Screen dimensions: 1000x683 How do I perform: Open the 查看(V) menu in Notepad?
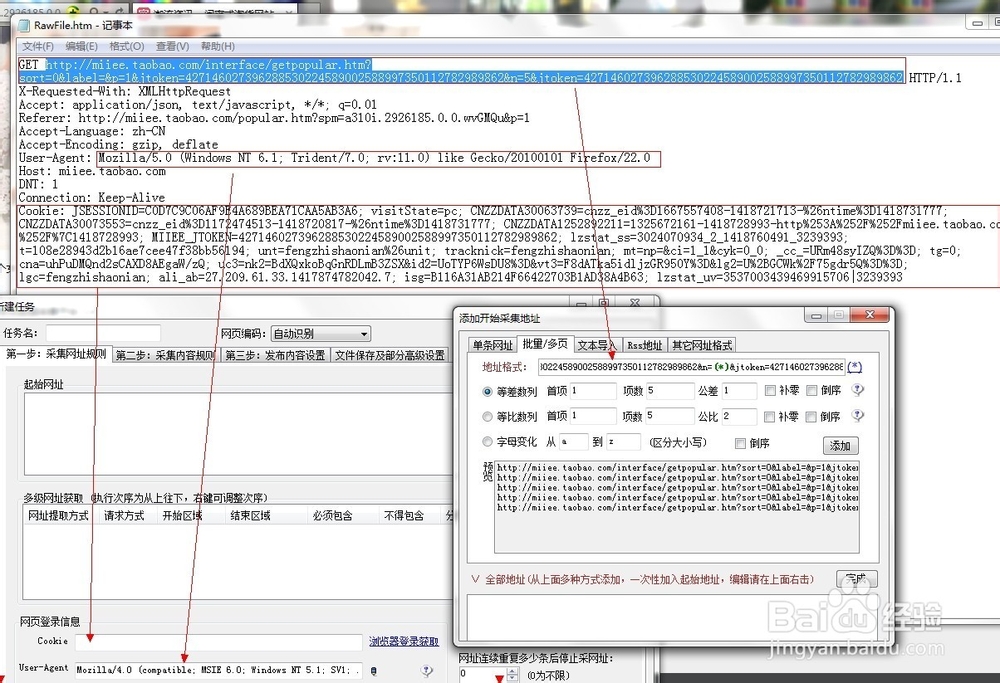tap(172, 47)
